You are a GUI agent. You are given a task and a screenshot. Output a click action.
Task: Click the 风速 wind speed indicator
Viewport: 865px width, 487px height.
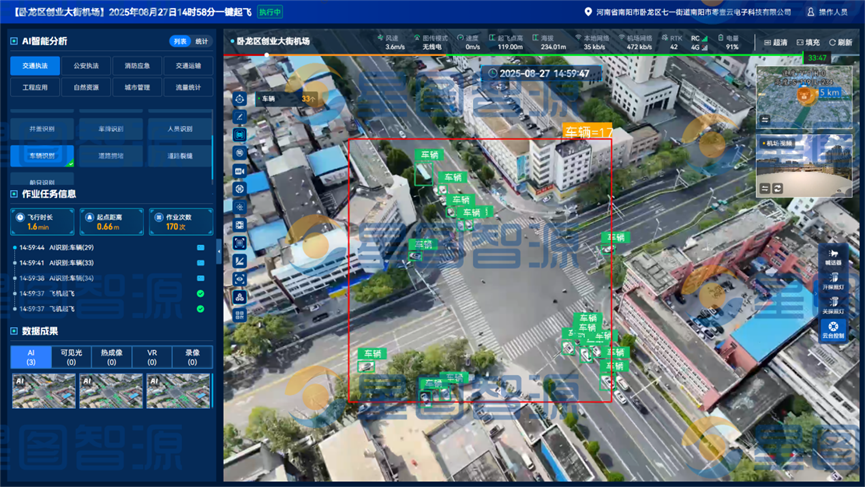(x=391, y=42)
